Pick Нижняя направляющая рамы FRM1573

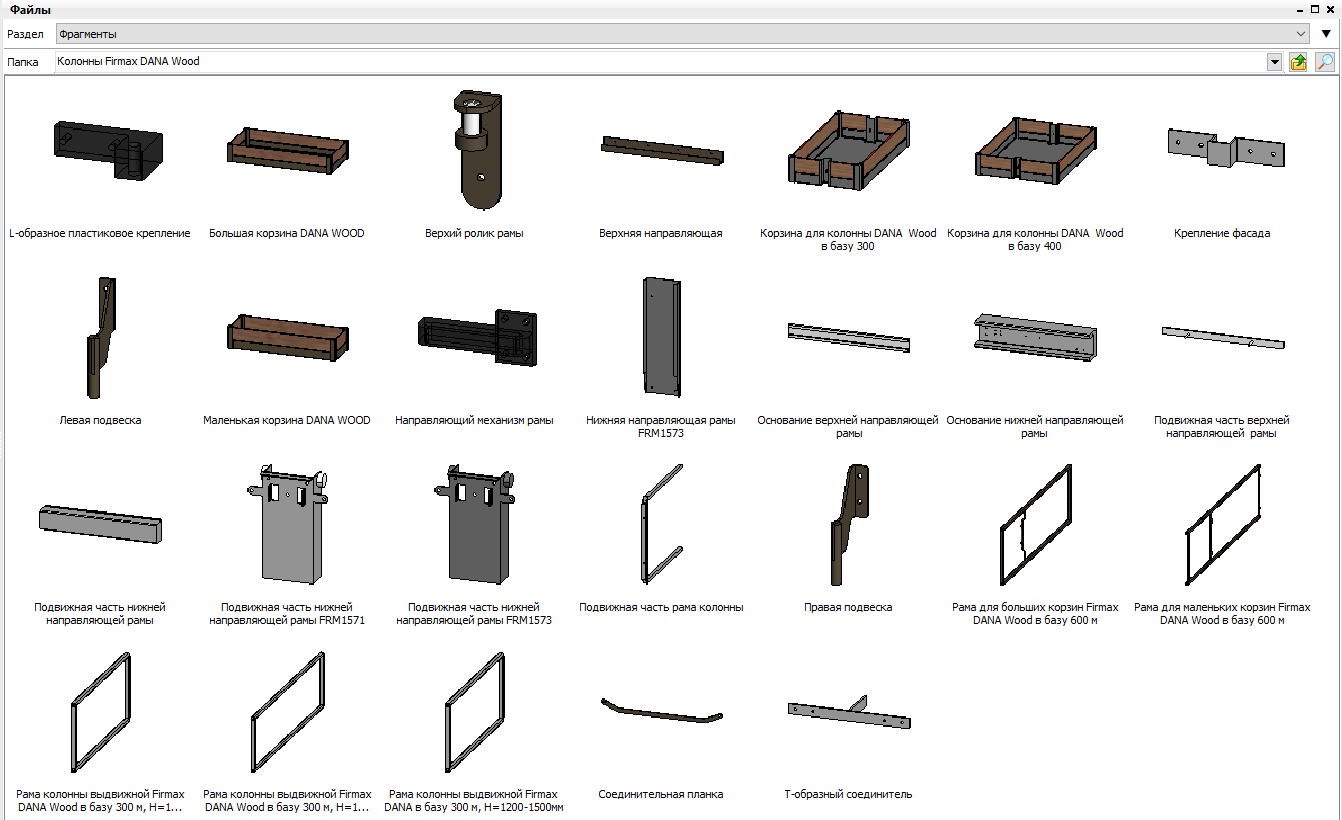[x=661, y=337]
